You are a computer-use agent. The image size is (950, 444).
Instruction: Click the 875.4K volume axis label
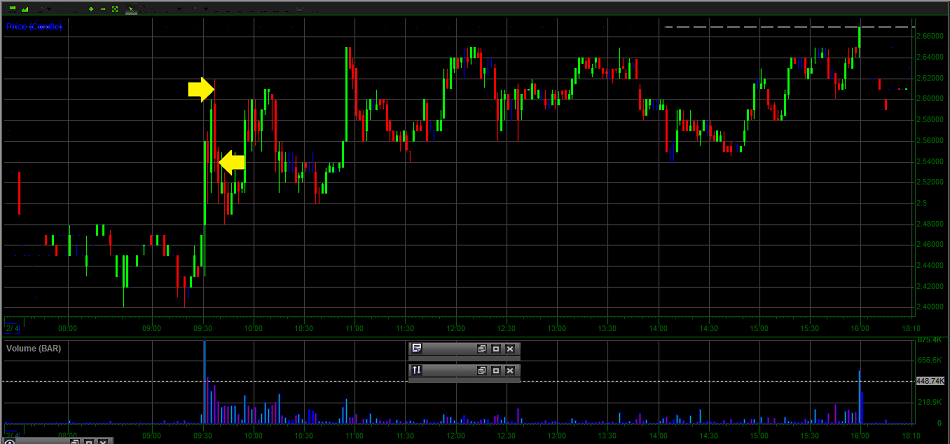point(929,340)
